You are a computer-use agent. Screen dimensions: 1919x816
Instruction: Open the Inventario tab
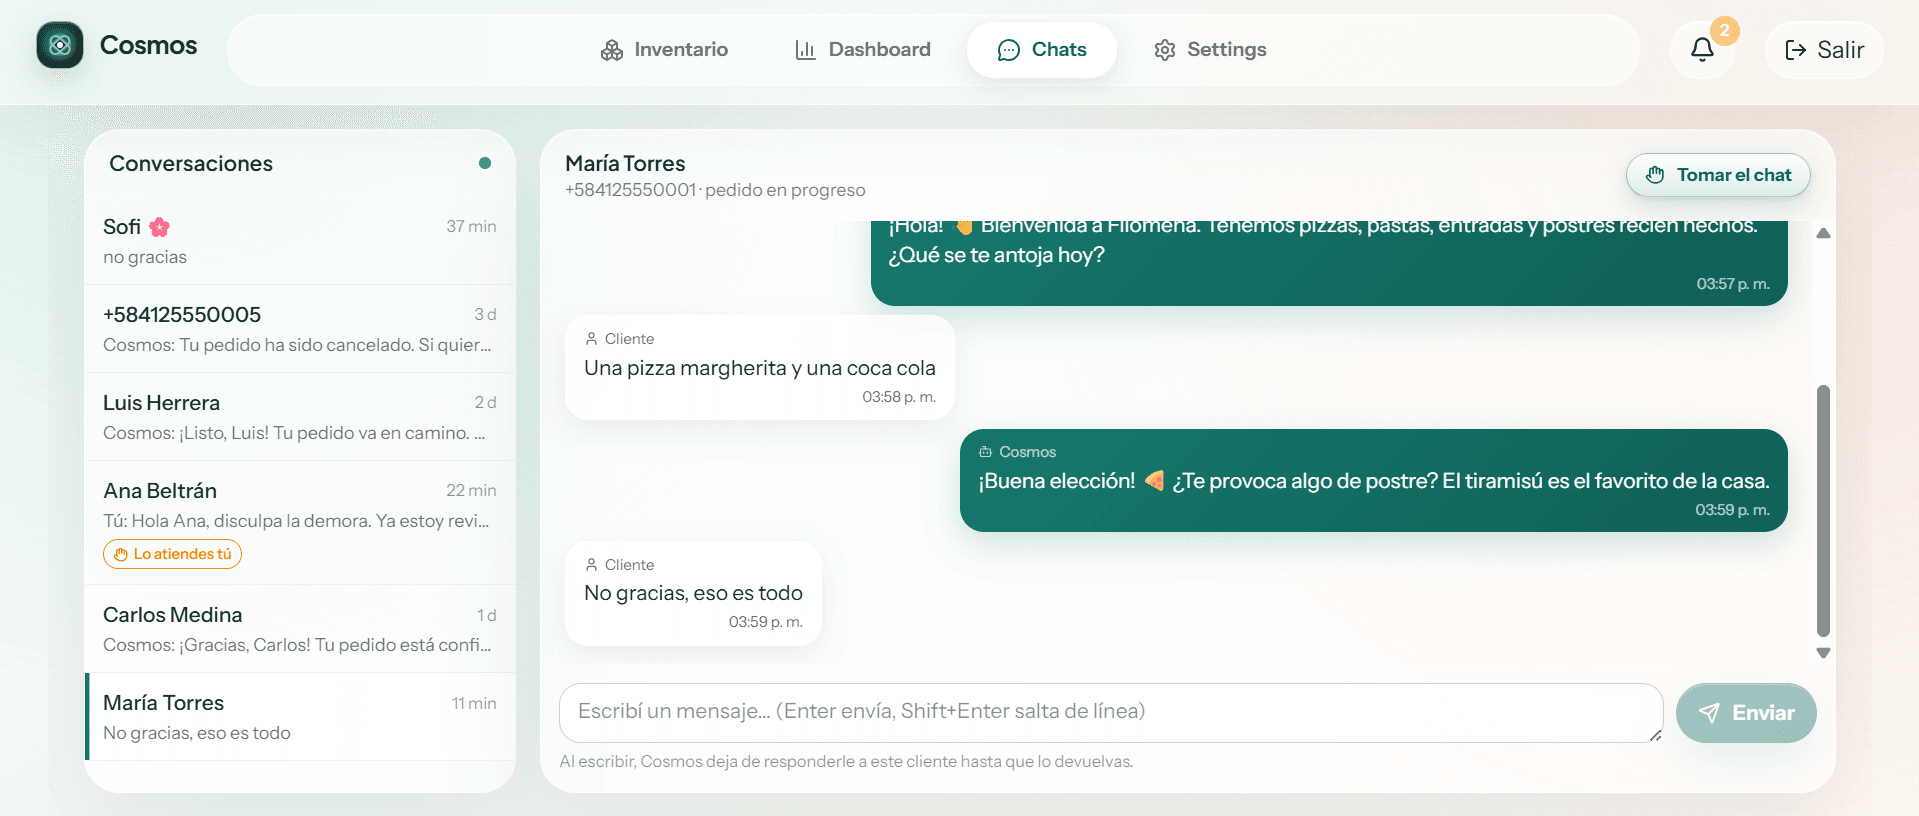point(664,50)
